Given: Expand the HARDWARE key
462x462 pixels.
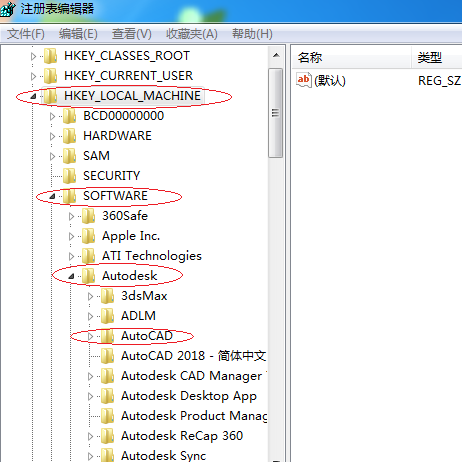Looking at the screenshot, I should click(x=52, y=136).
